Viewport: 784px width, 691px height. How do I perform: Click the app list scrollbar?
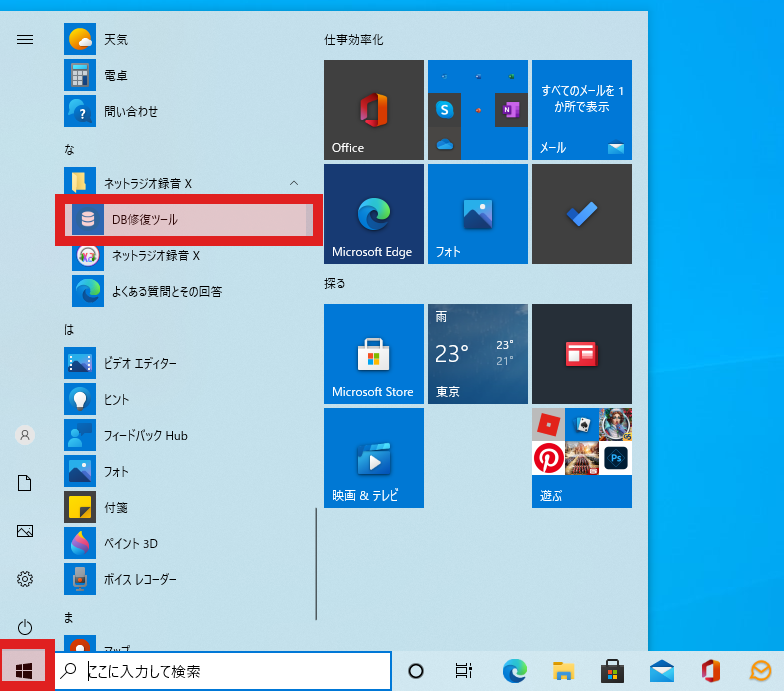tap(316, 563)
